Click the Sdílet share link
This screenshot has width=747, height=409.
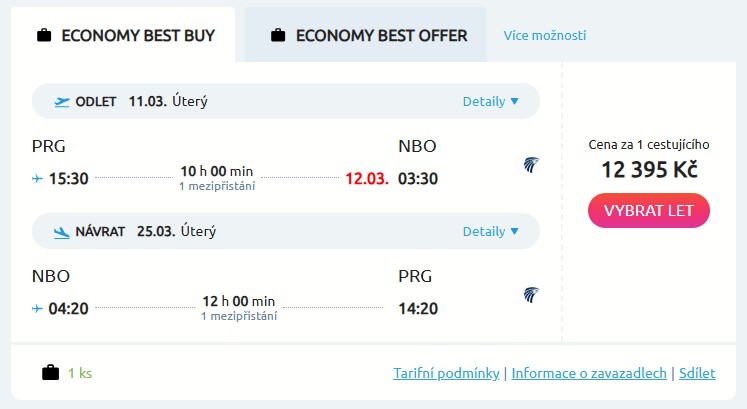tap(697, 373)
